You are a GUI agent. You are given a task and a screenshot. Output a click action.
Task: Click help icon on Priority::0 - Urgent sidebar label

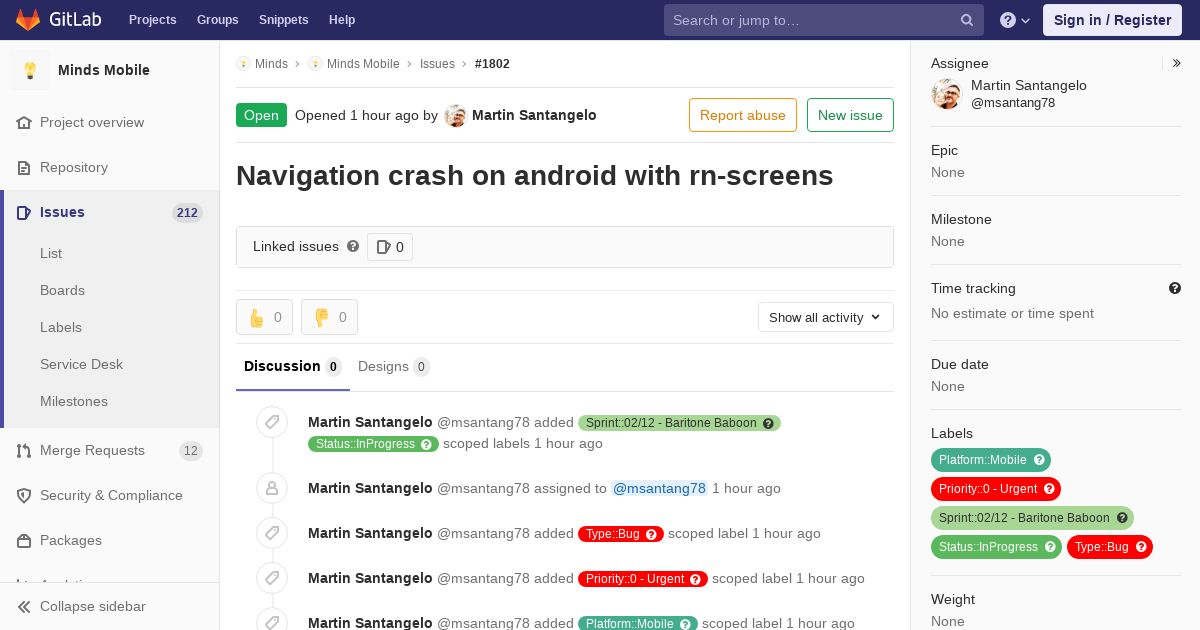pyautogui.click(x=1049, y=489)
